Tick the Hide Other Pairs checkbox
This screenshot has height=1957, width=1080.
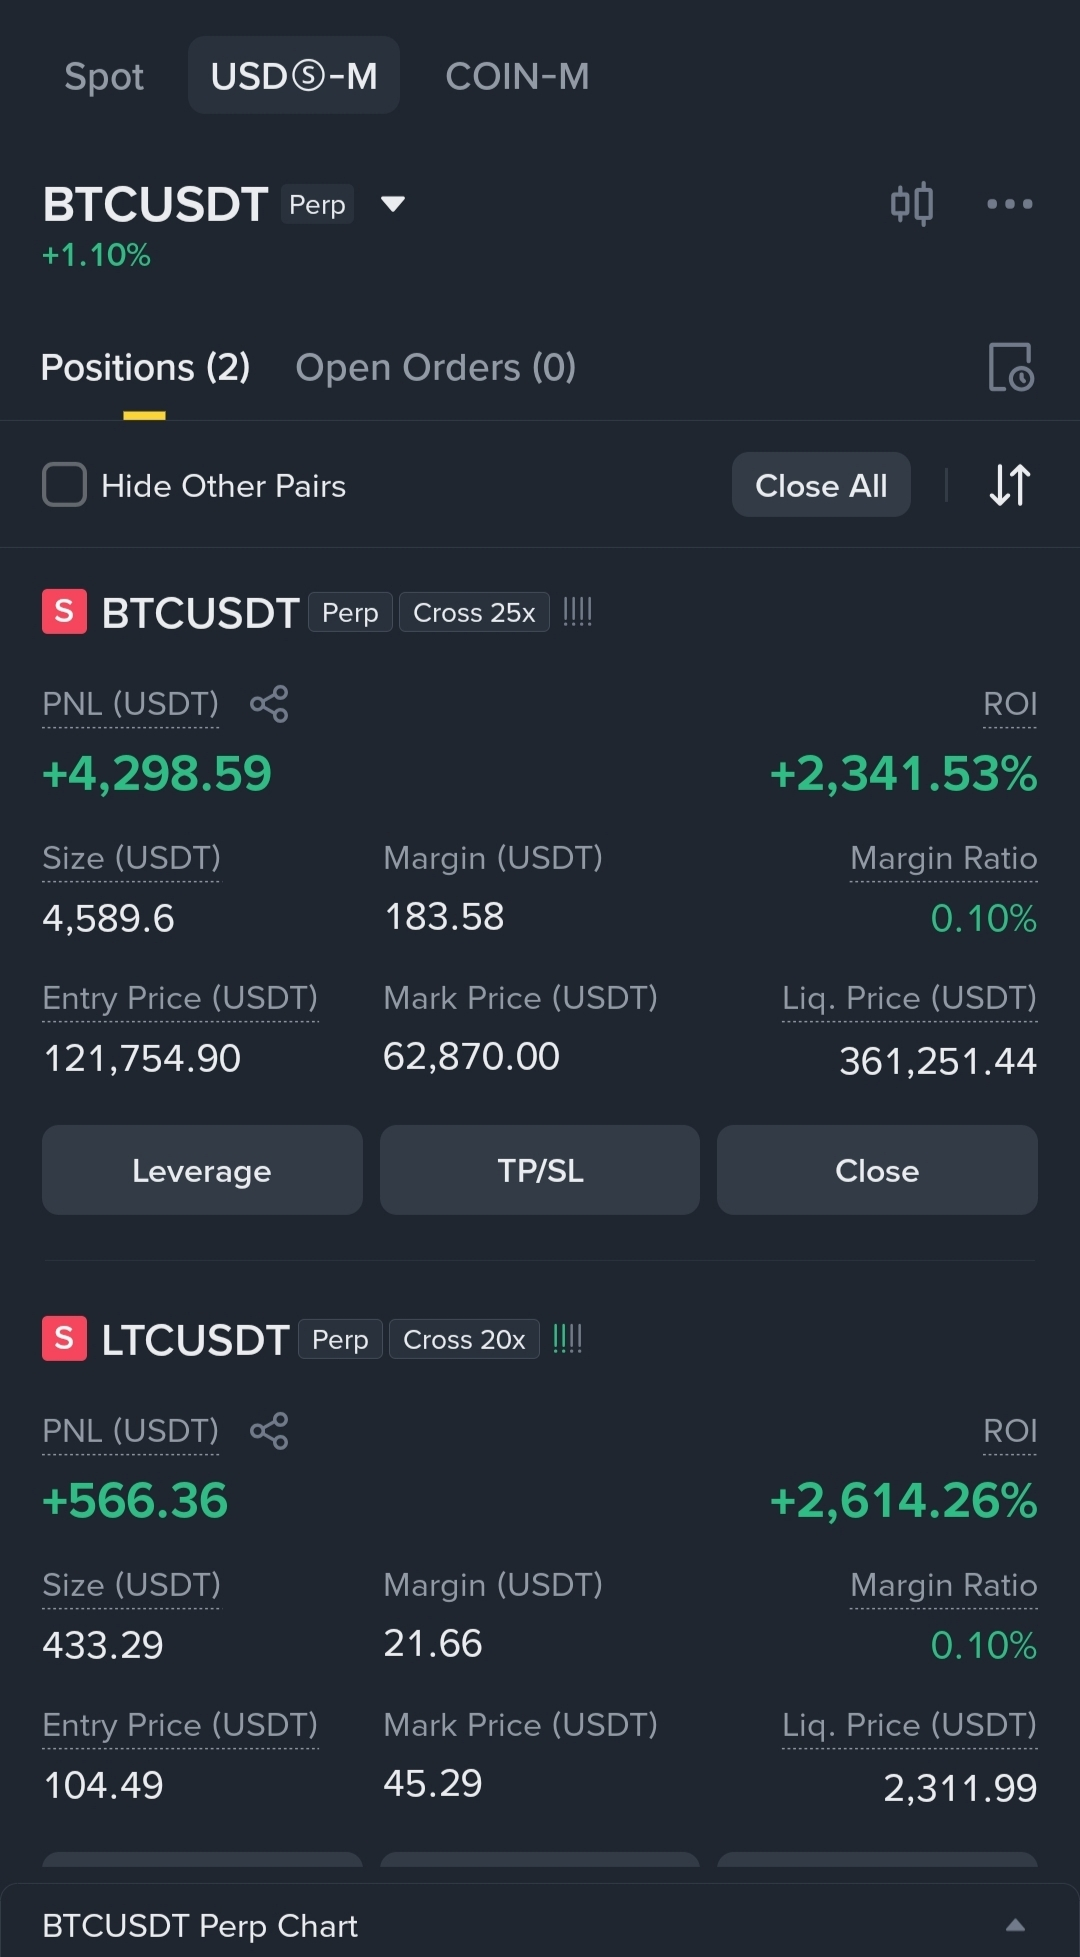click(x=64, y=485)
